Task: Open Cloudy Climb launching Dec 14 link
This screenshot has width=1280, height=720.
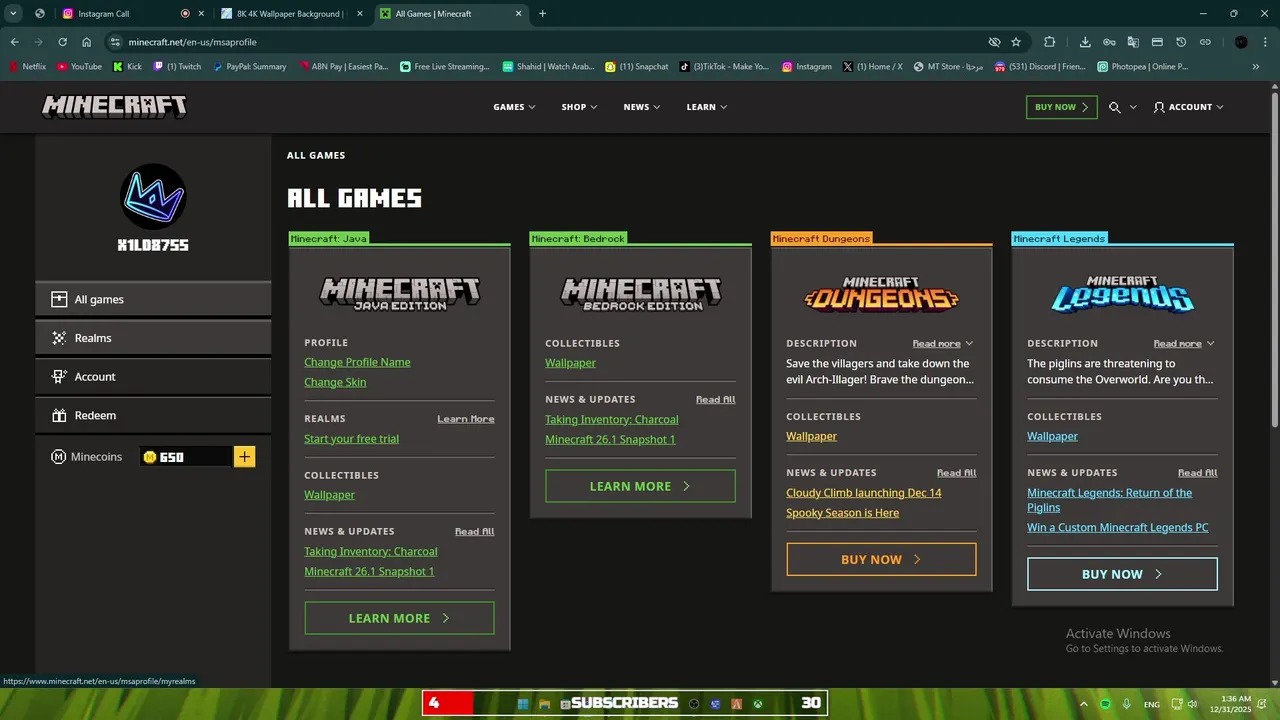Action: 864,493
